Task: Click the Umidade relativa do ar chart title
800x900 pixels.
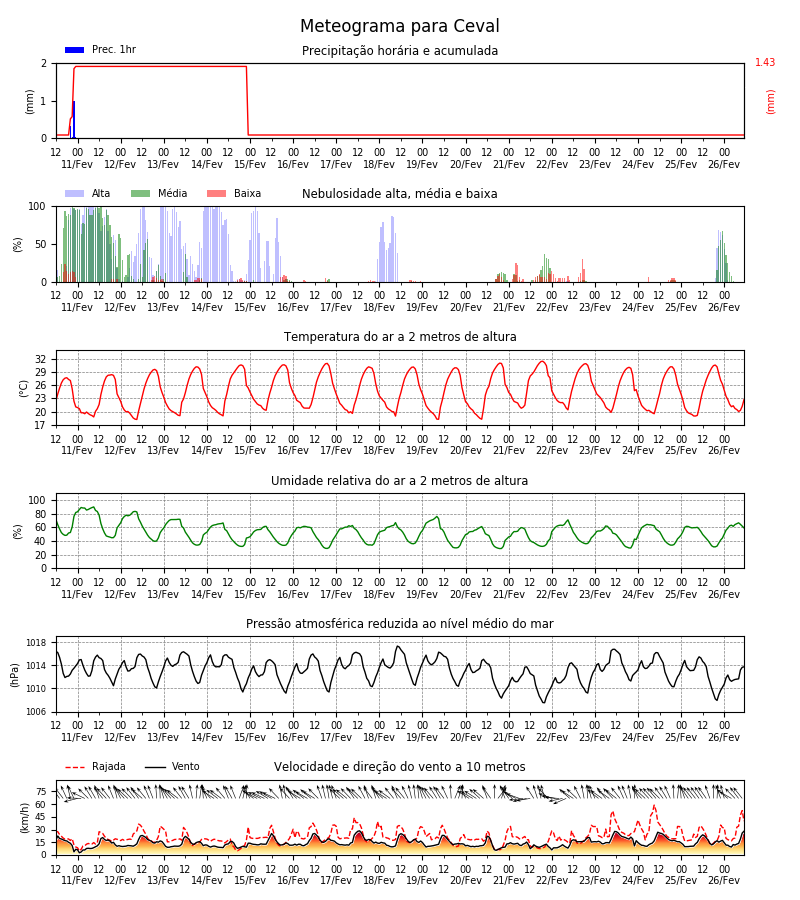Action: (399, 480)
